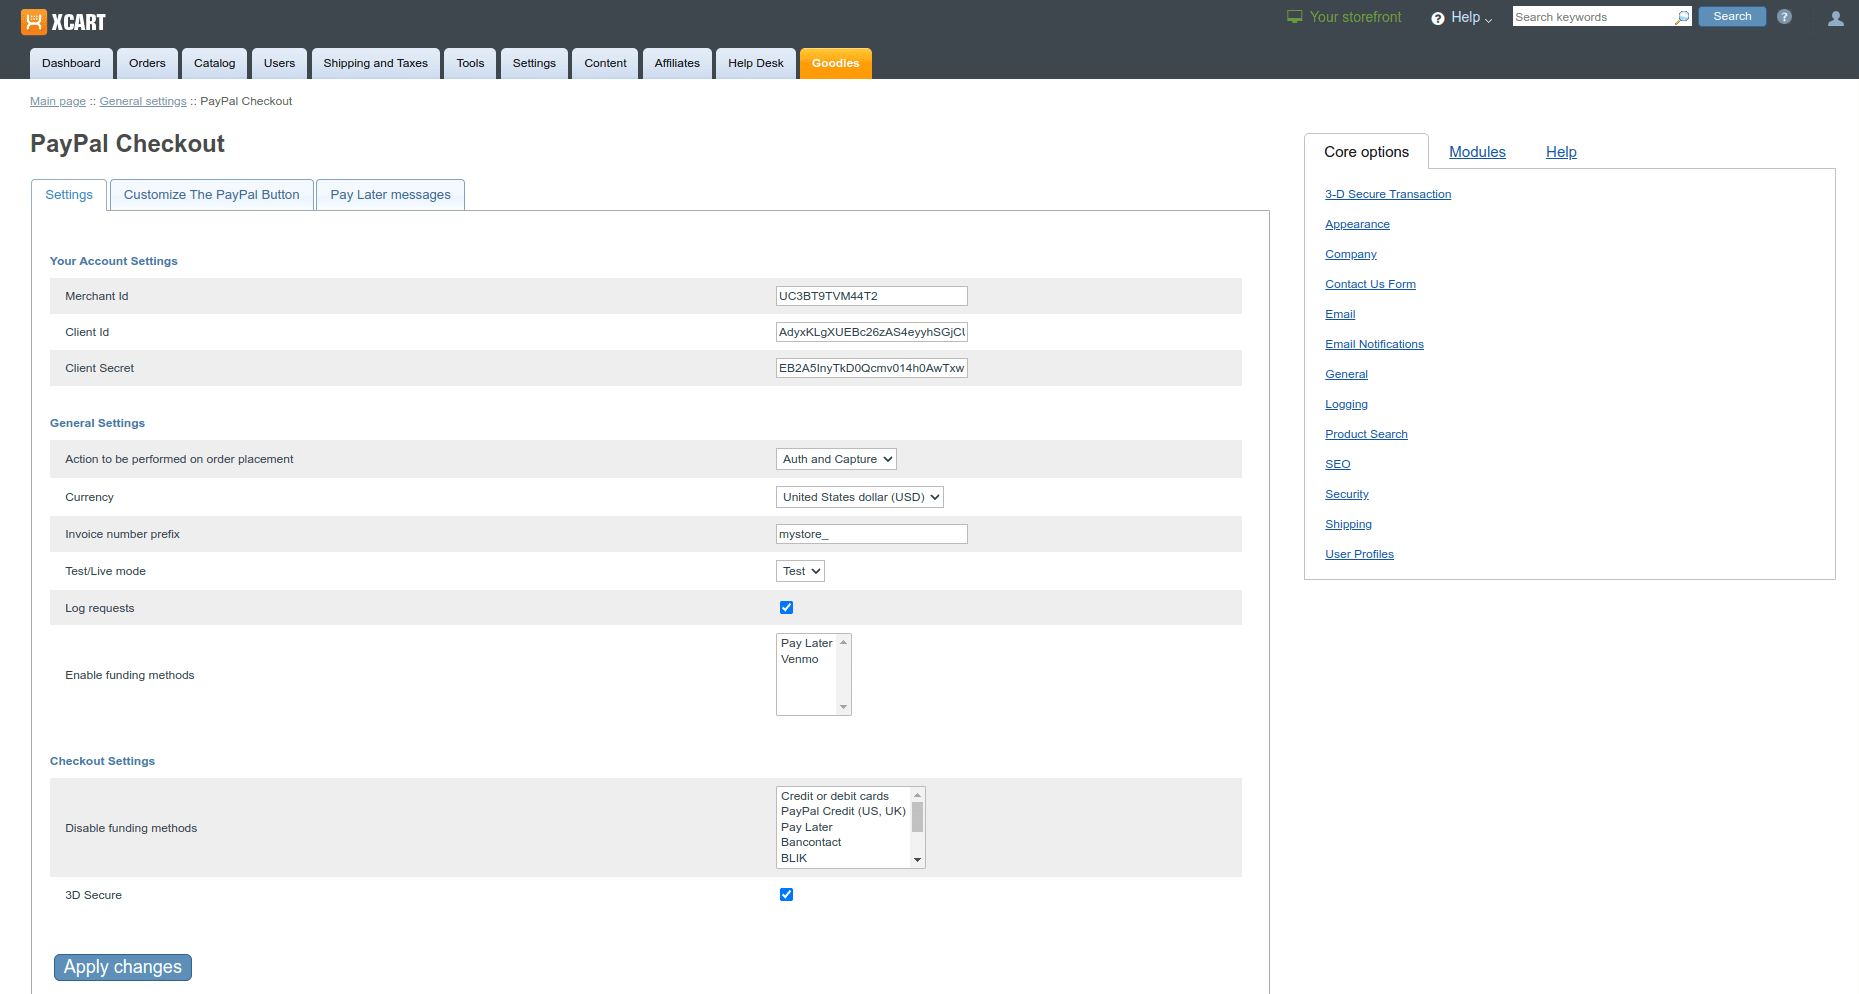Open the Auth and Capture dropdown
The width and height of the screenshot is (1859, 994).
point(836,459)
